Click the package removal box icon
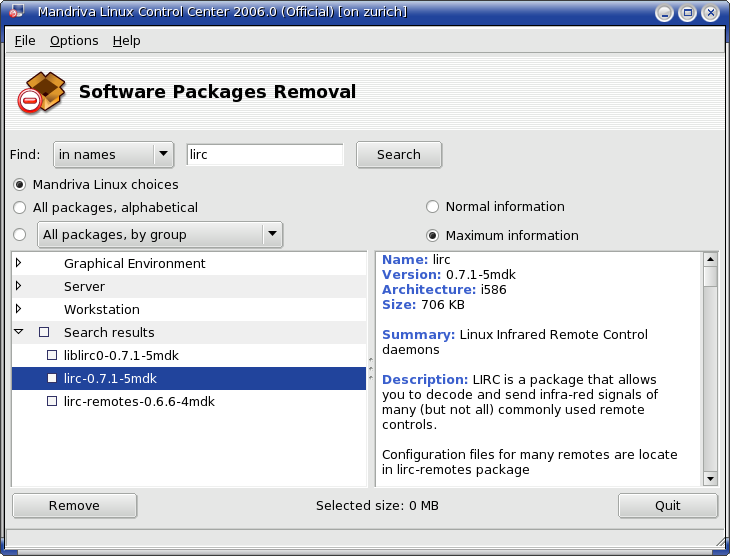Image resolution: width=730 pixels, height=556 pixels. pos(41,92)
